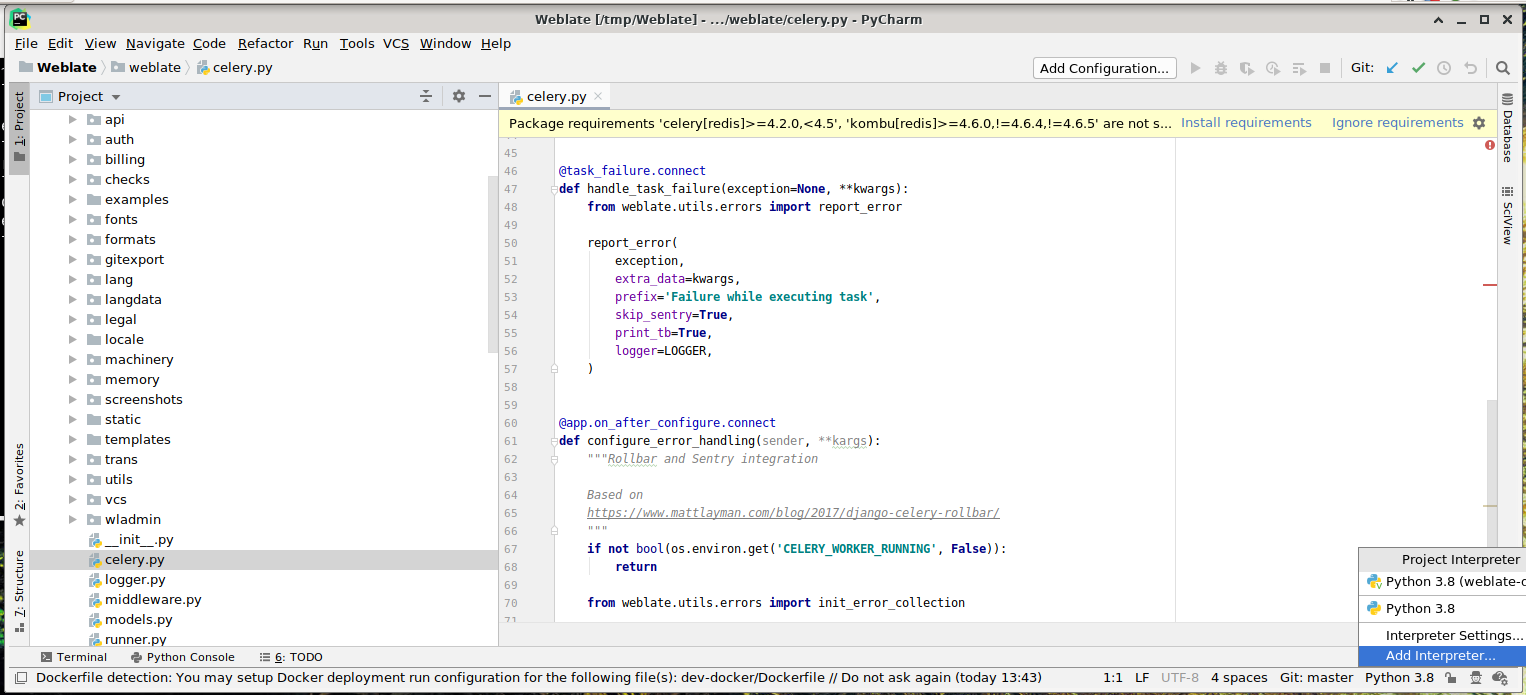Expand the machinery folder in the project tree

point(71,359)
